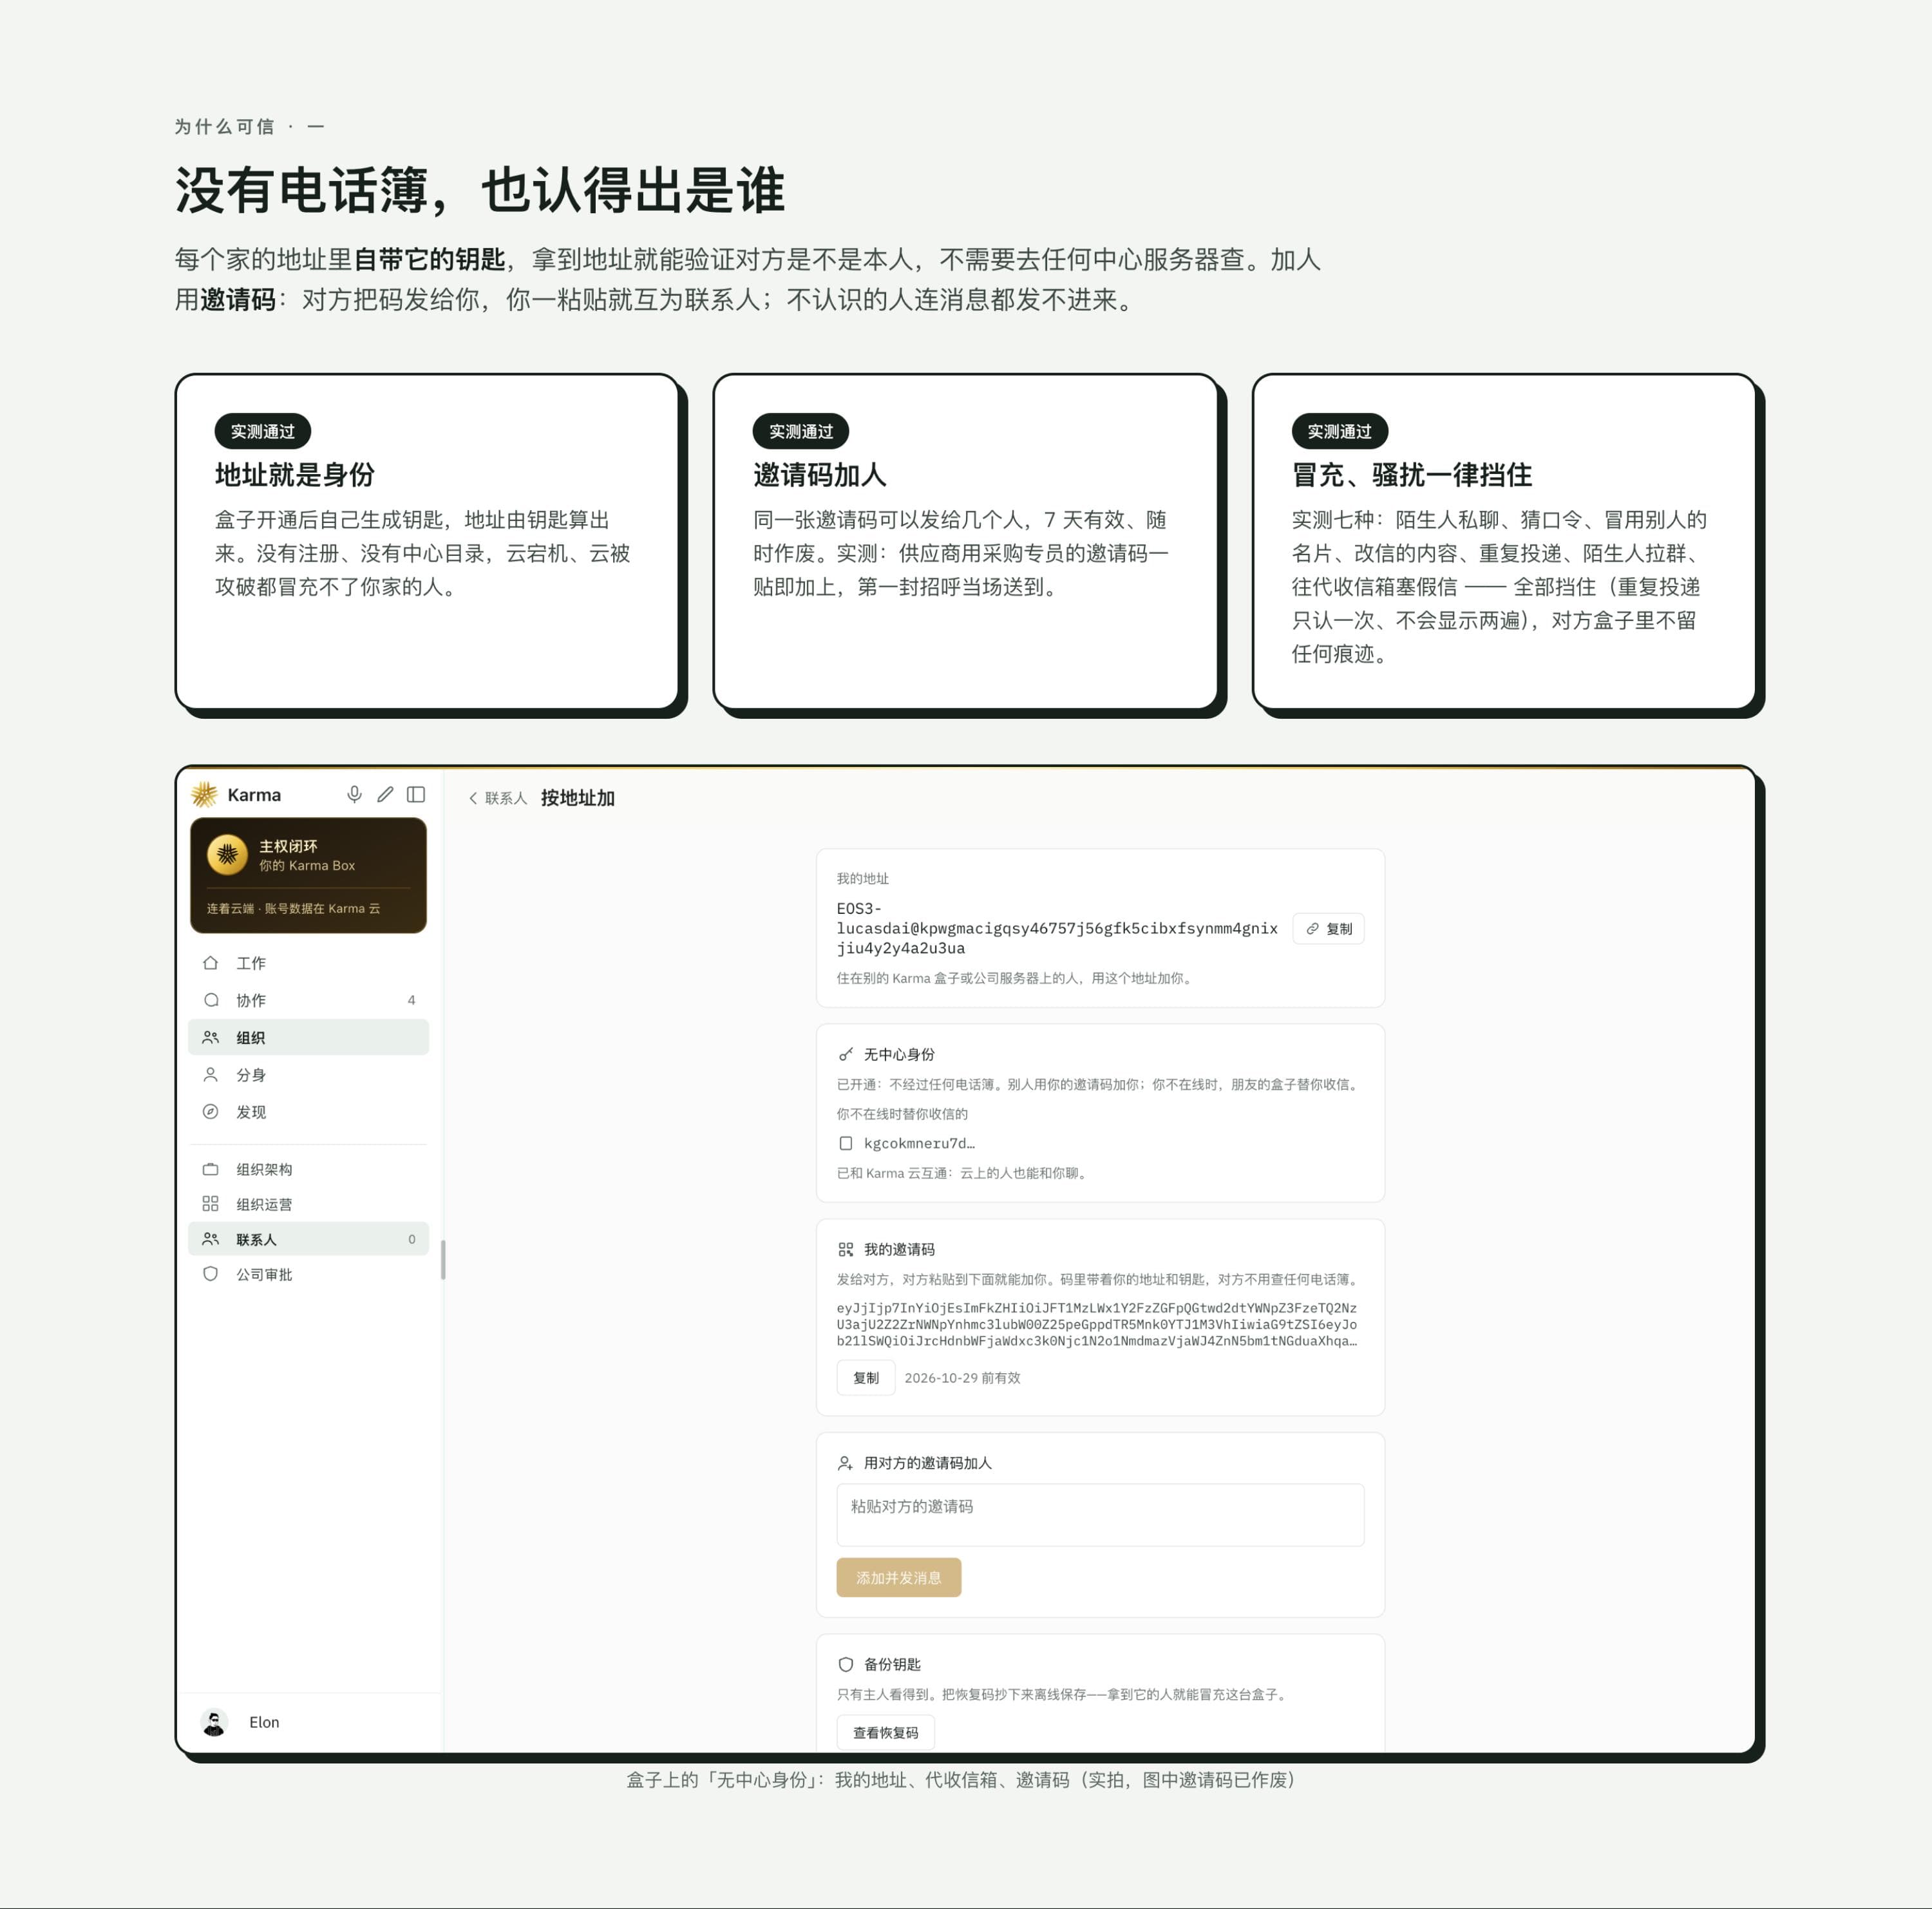Click the 查看恢复码 button
The height and width of the screenshot is (1909, 1932).
tap(885, 1732)
